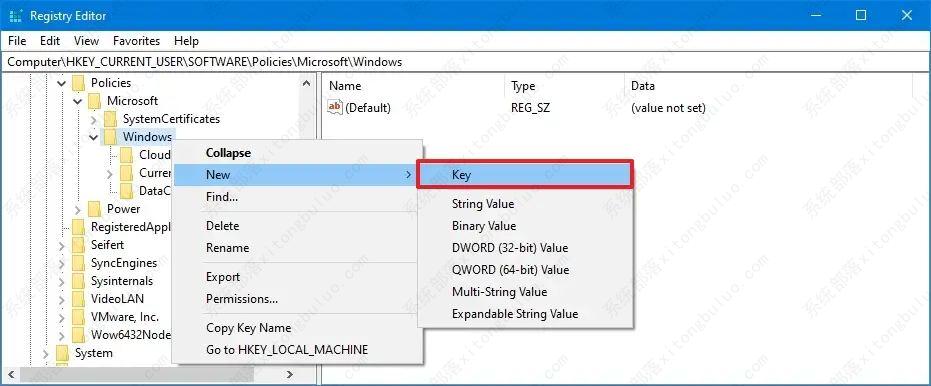
Task: Open the Help menu
Action: click(x=186, y=41)
